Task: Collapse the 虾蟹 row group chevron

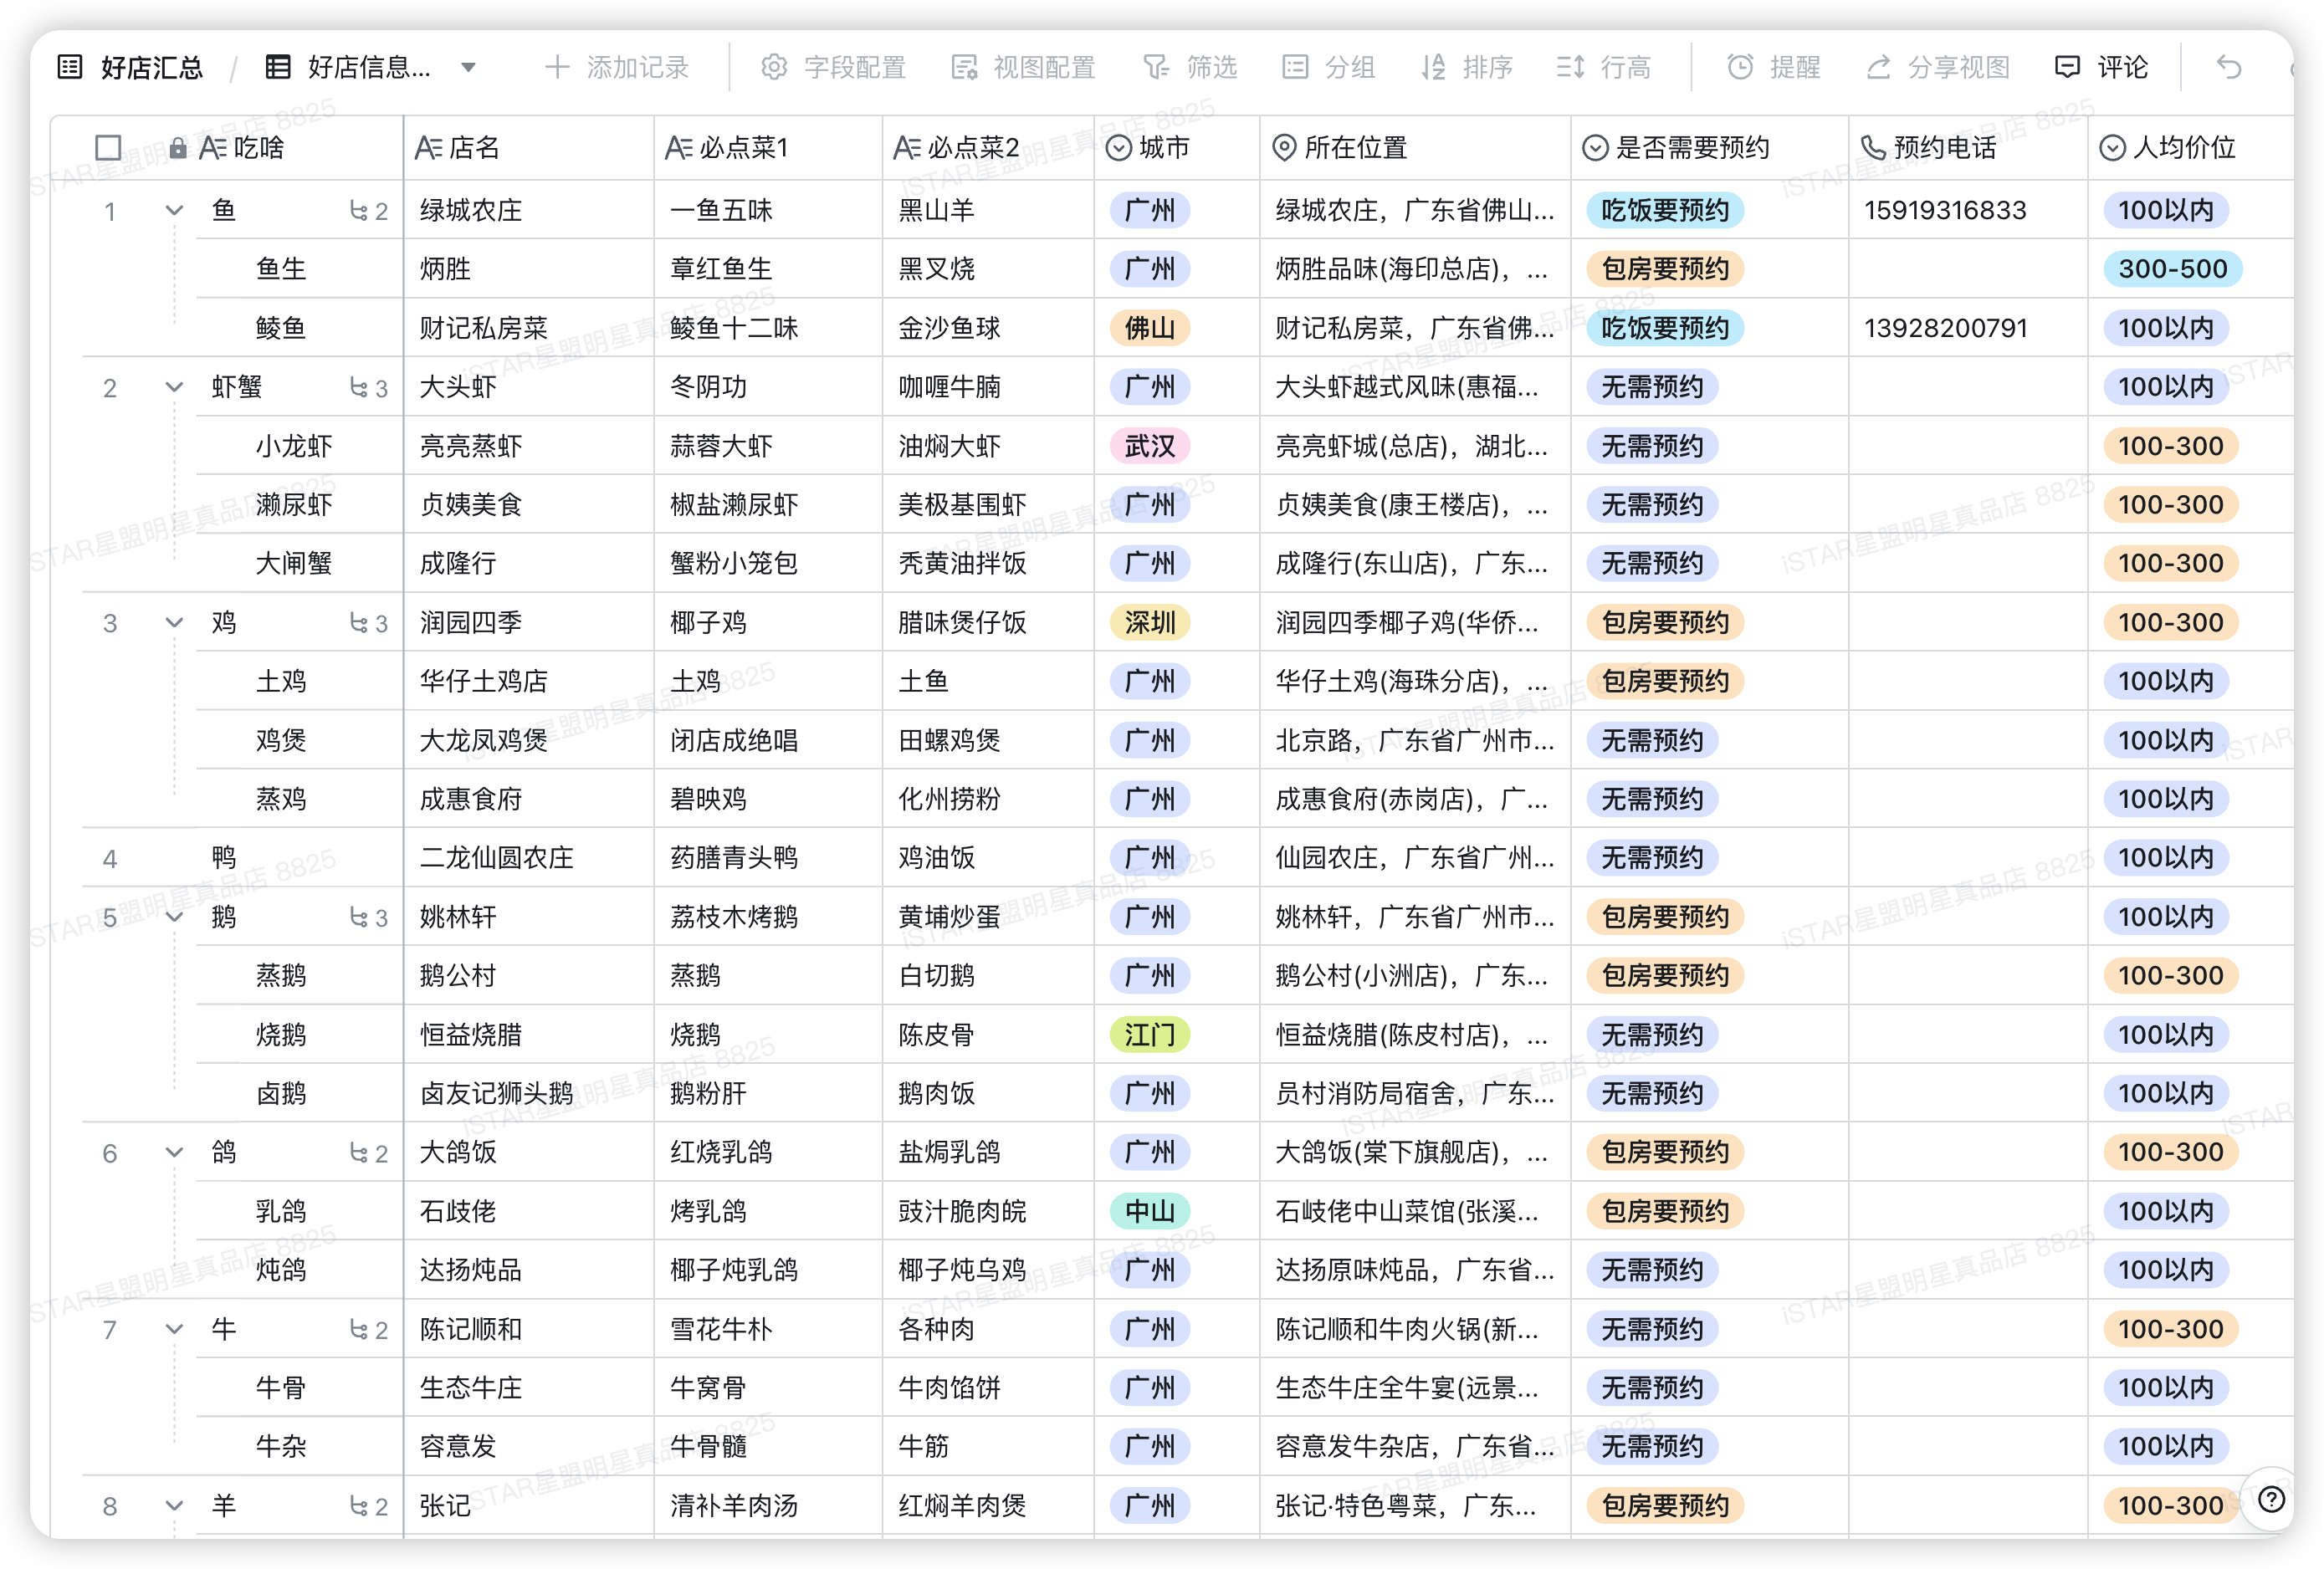Action: [x=174, y=388]
